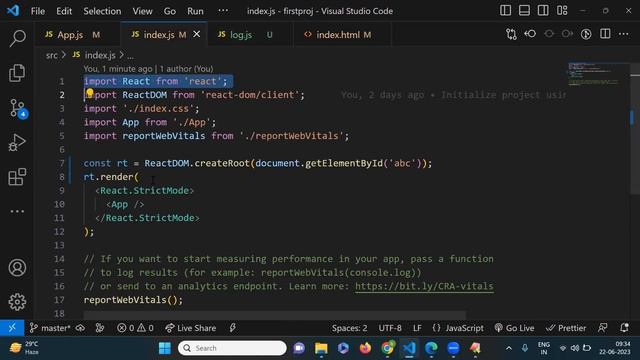Go to previous change arrow icon
This screenshot has height=360, width=640.
pos(530,34)
